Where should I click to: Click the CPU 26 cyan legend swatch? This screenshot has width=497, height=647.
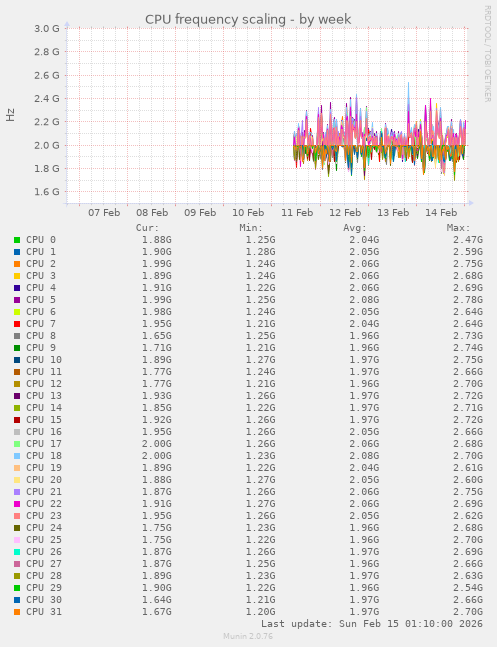point(17,552)
